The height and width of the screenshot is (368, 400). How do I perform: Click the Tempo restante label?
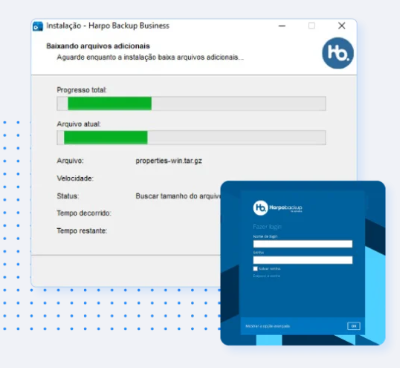tap(82, 231)
